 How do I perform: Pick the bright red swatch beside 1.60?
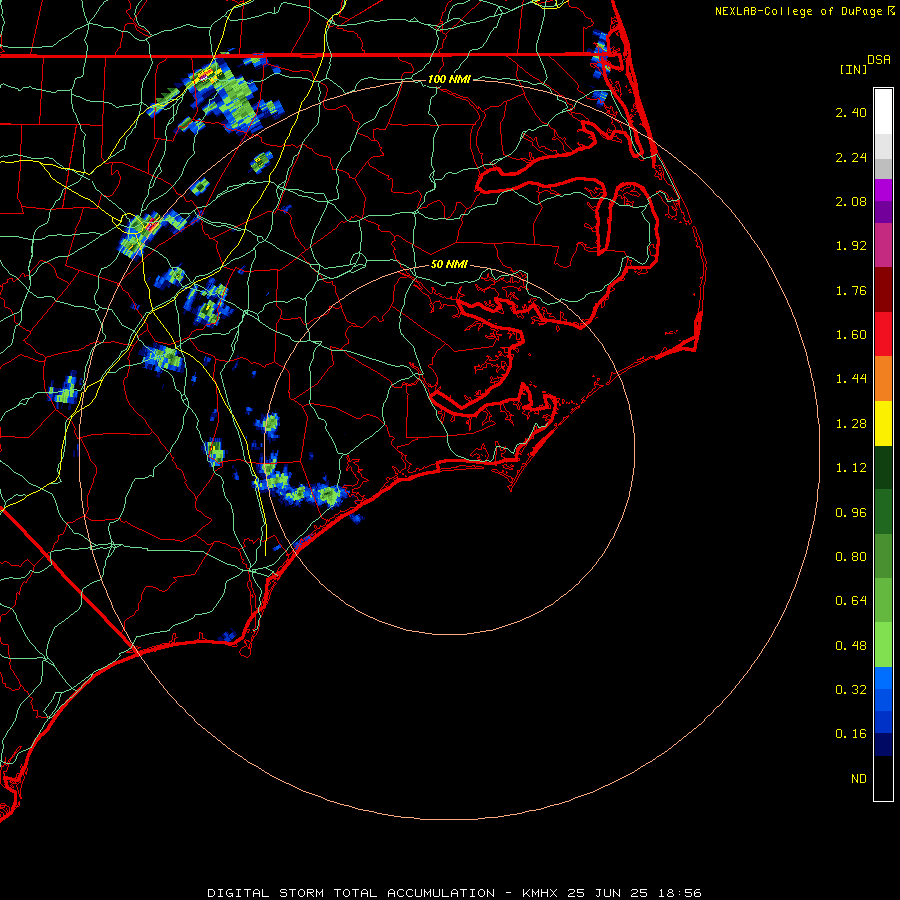(x=883, y=335)
